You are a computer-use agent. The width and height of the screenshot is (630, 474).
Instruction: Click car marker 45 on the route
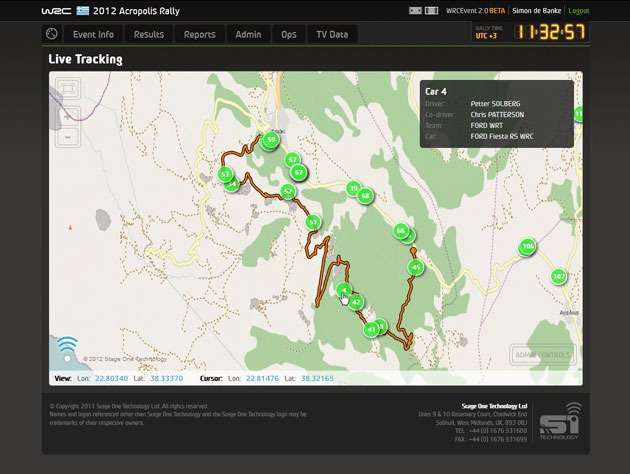click(415, 267)
